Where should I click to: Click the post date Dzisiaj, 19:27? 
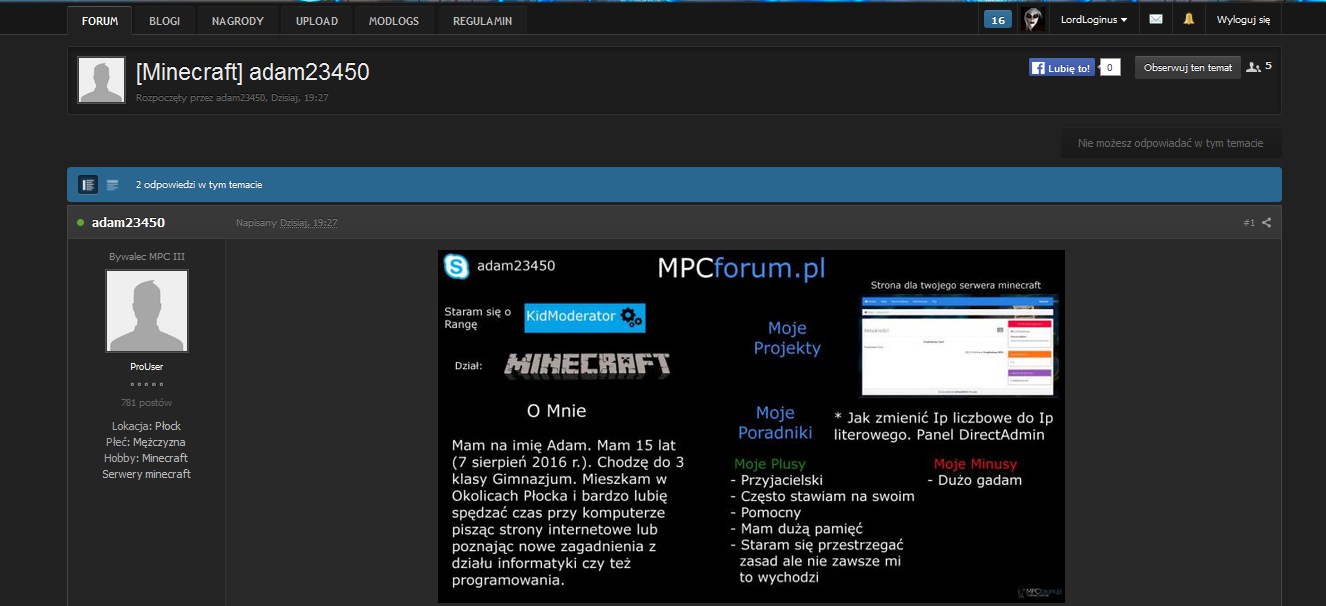tap(308, 223)
